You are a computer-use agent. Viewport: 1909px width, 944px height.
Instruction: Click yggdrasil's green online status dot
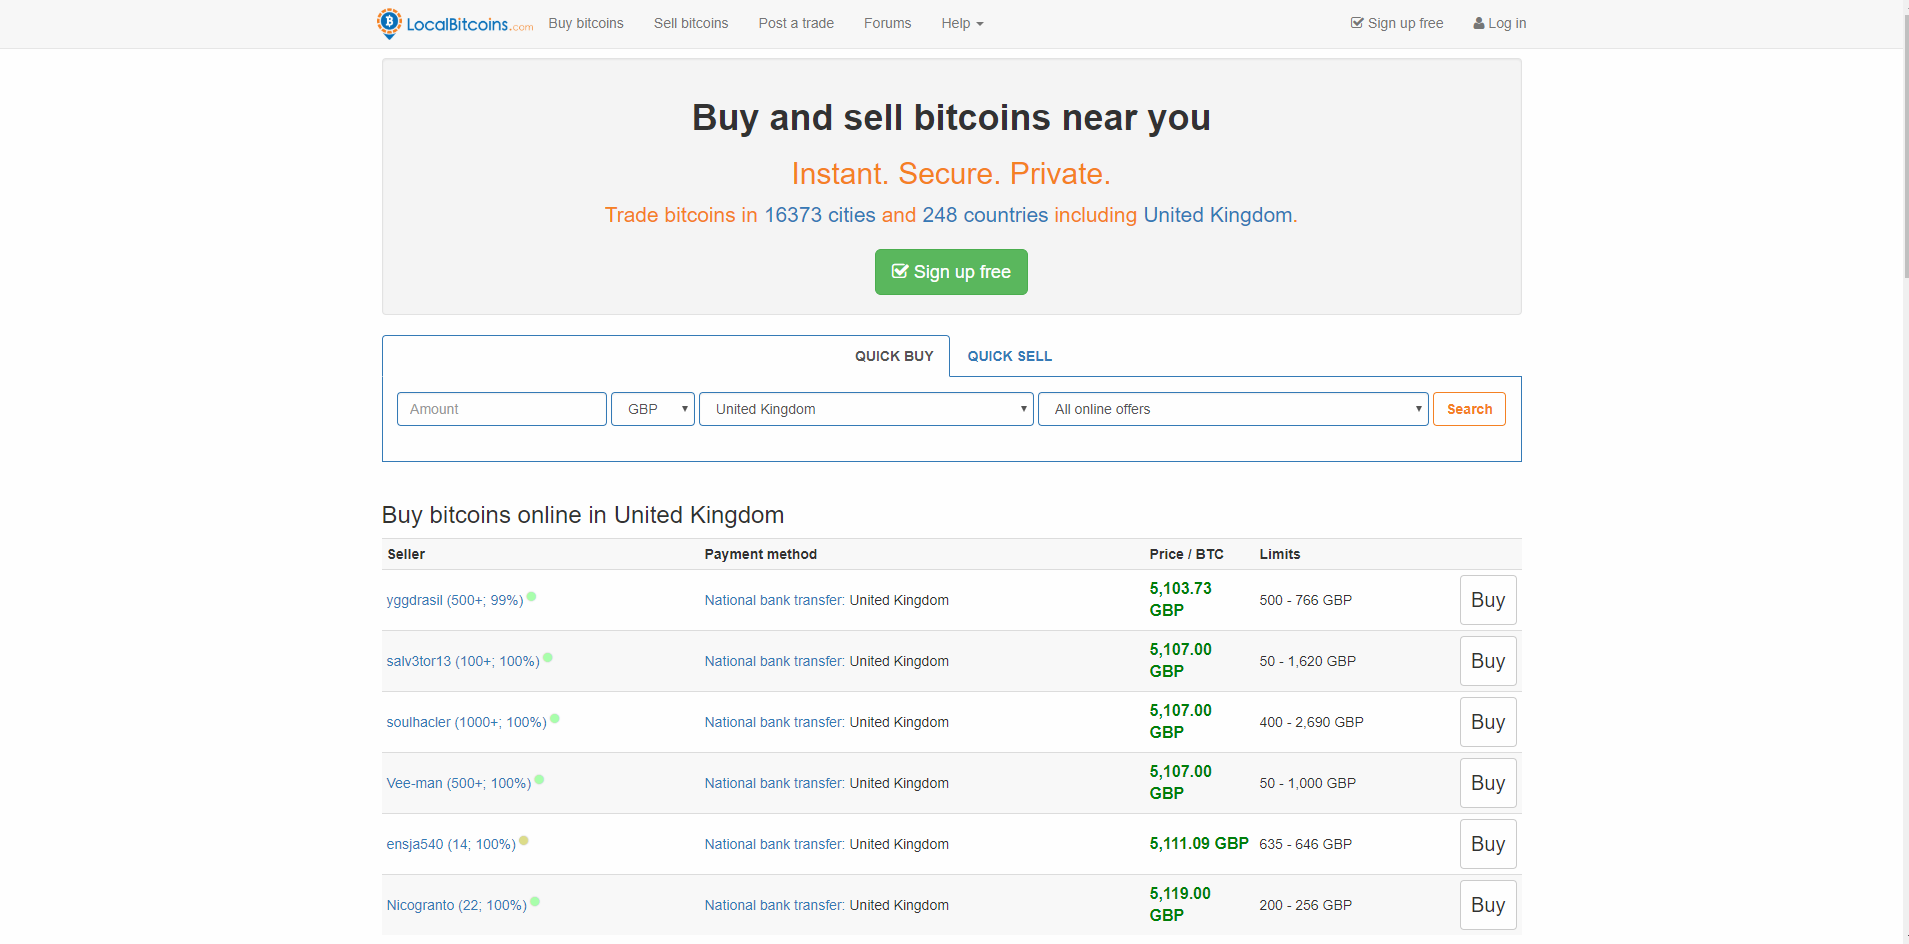point(532,597)
